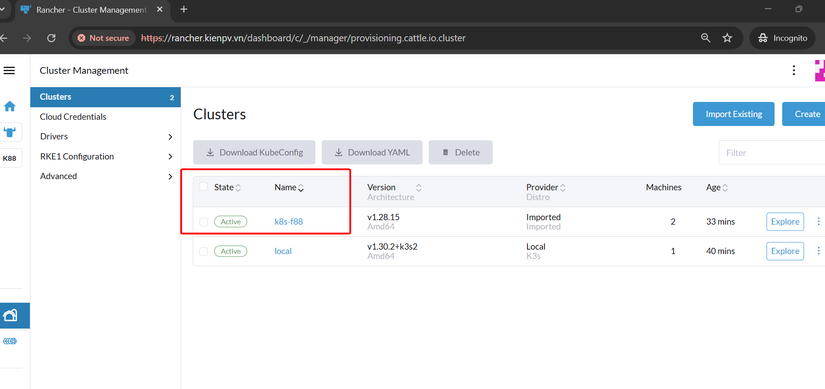Click the Delete button
Image resolution: width=825 pixels, height=389 pixels.
tap(460, 152)
